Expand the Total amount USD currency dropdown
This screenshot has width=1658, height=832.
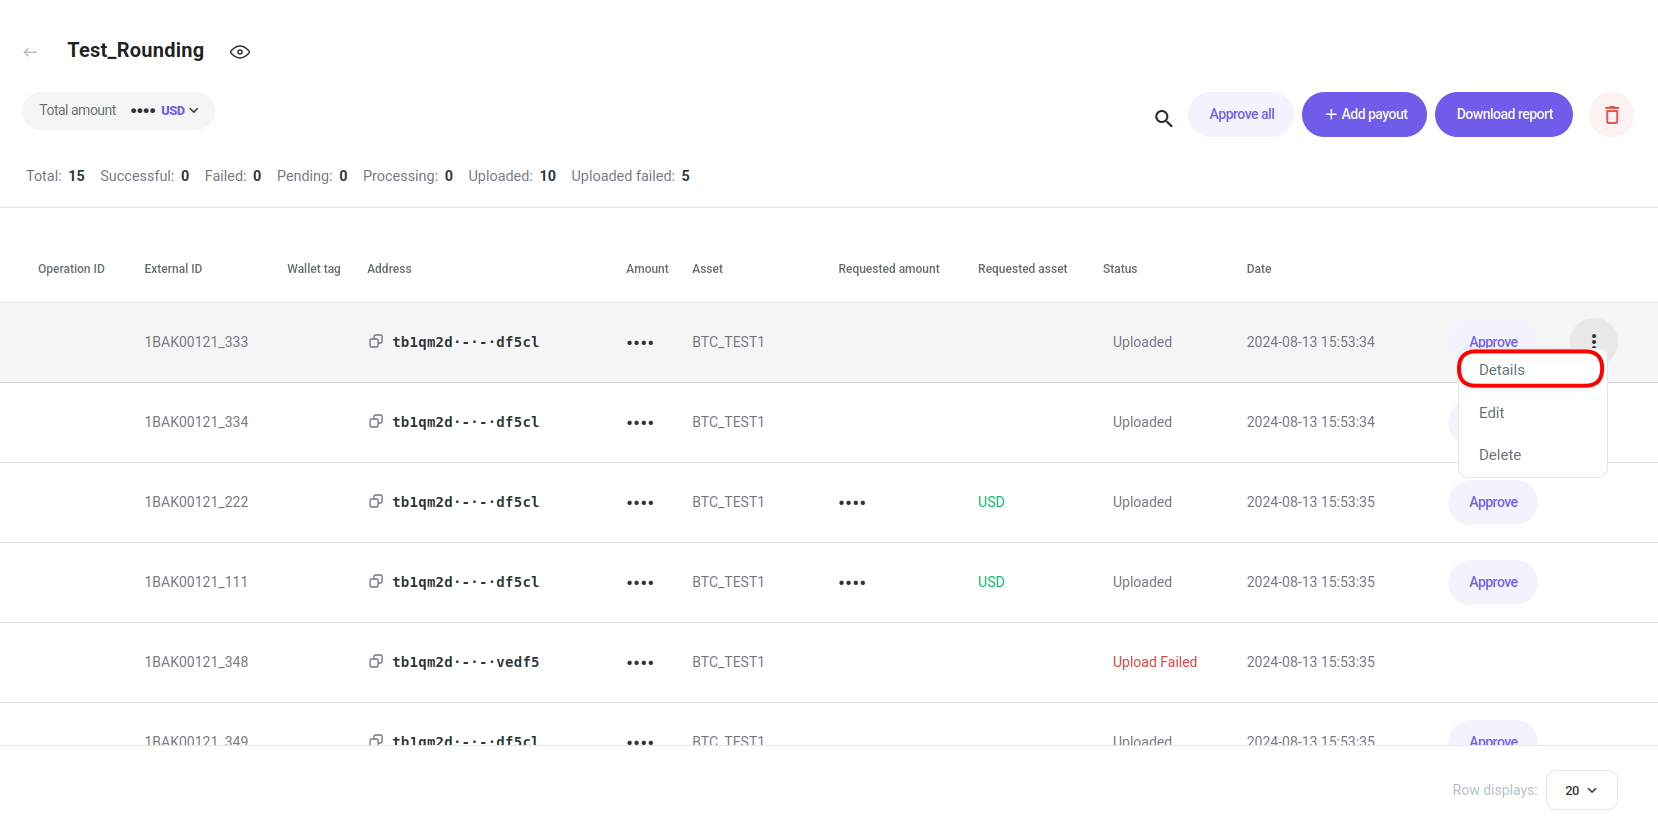tap(180, 111)
